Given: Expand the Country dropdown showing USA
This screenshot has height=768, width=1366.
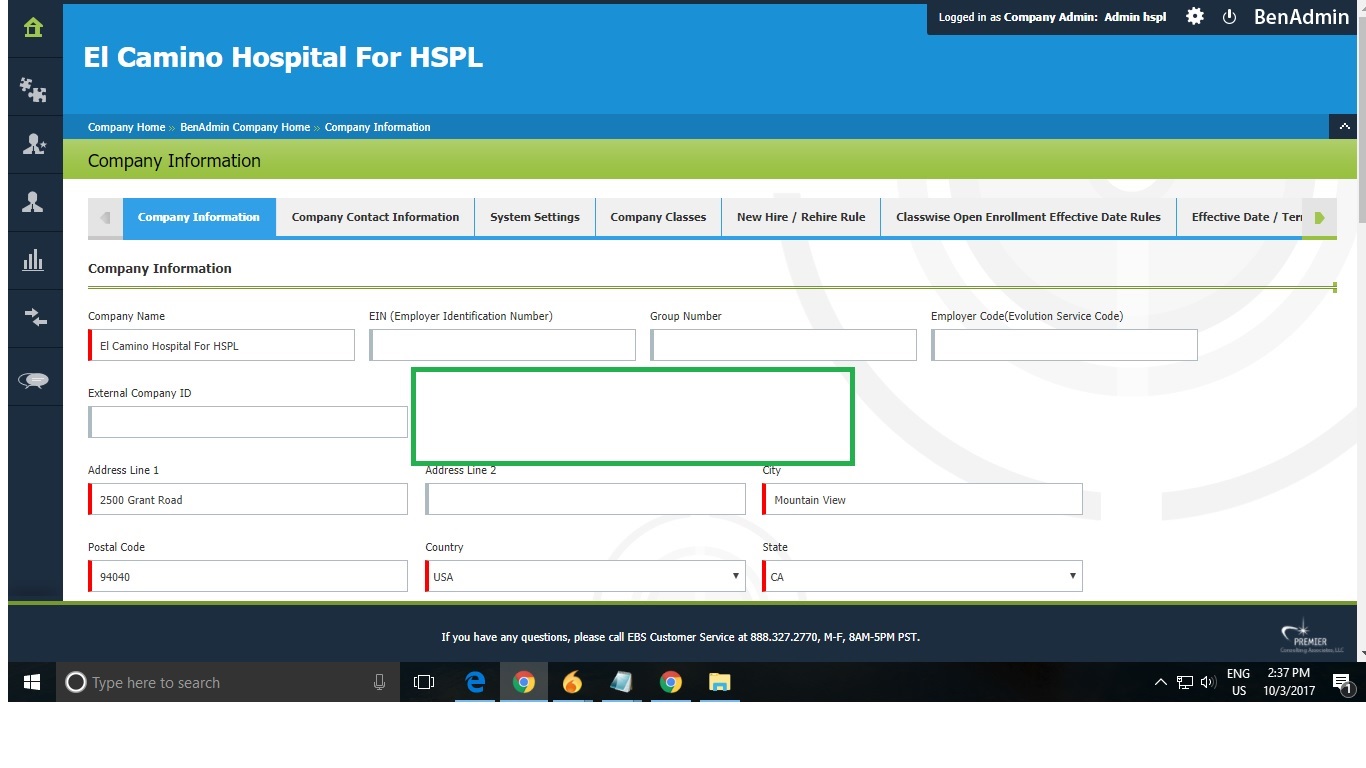Looking at the screenshot, I should [585, 577].
